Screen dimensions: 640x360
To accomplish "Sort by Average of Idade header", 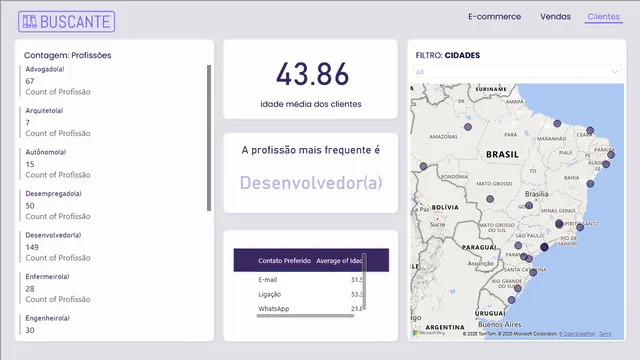I will pos(339,260).
